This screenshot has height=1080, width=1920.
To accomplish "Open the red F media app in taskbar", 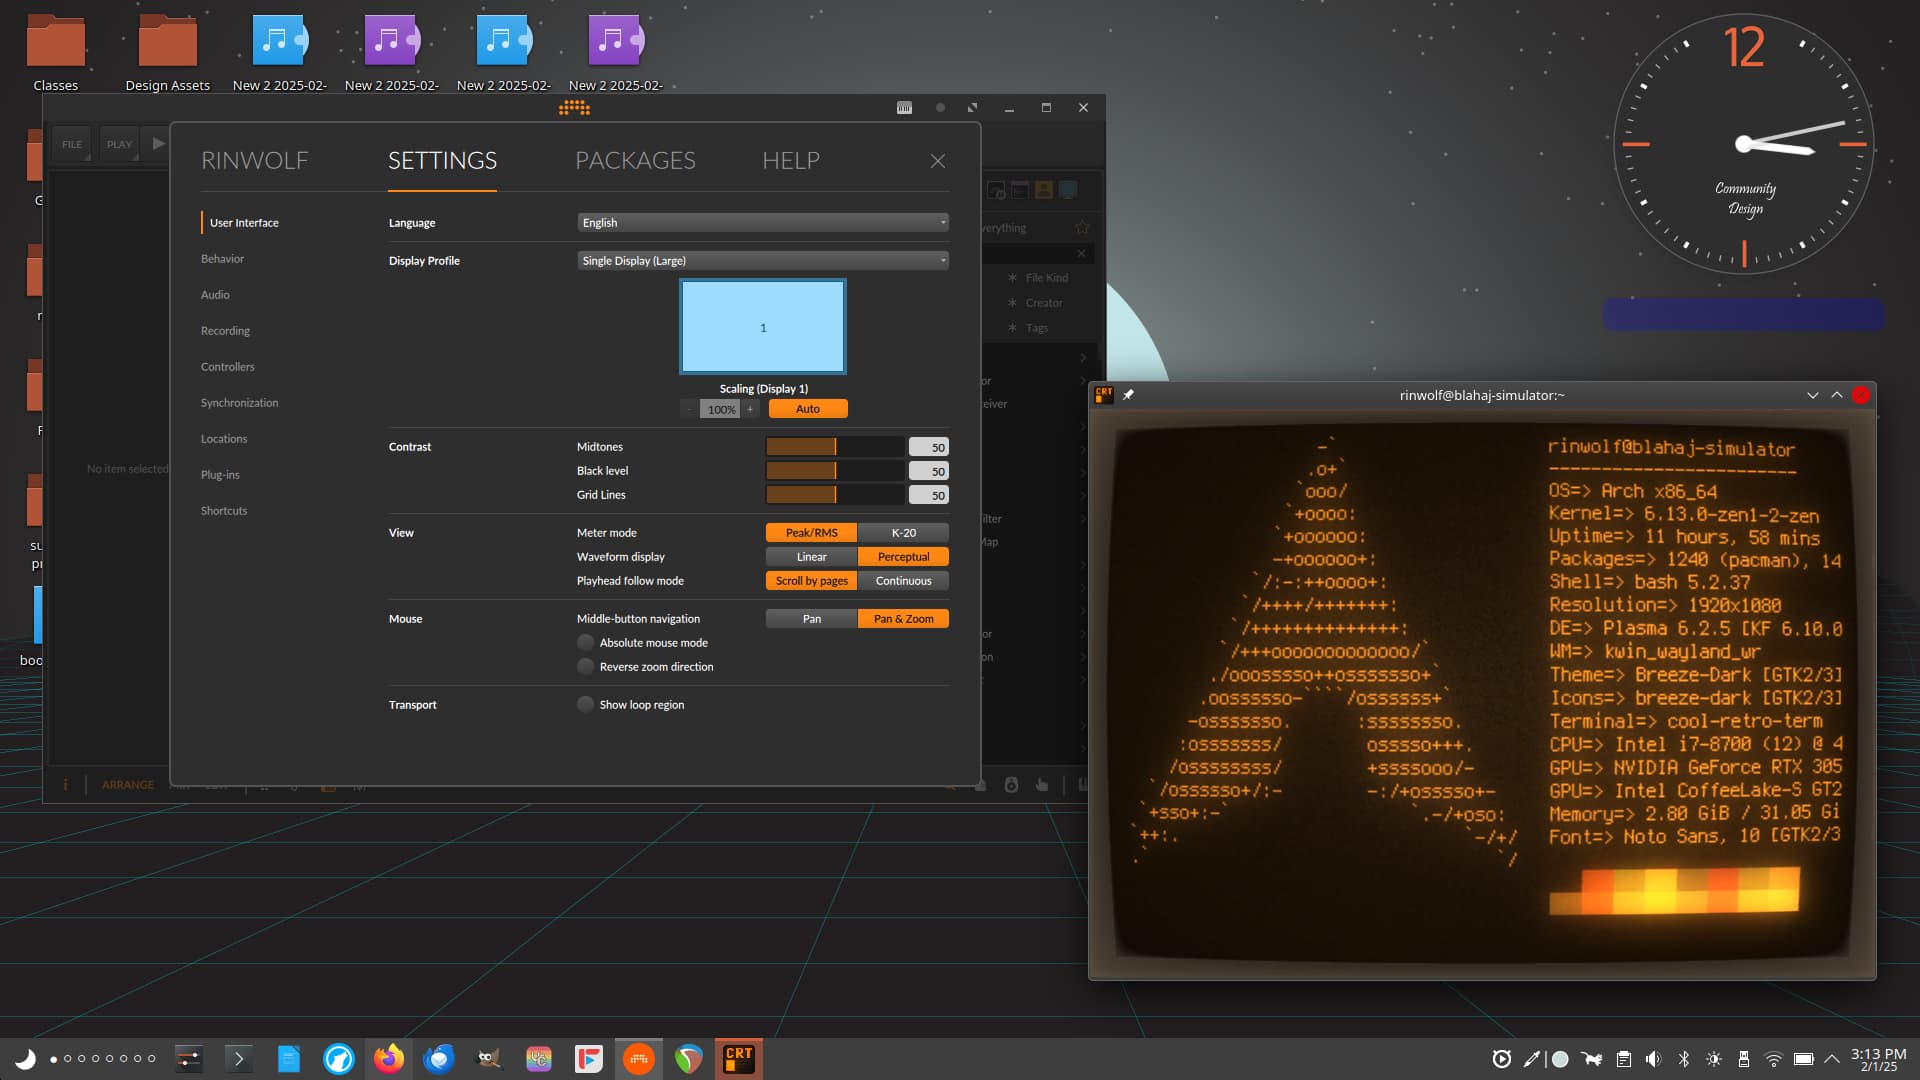I will click(589, 1059).
